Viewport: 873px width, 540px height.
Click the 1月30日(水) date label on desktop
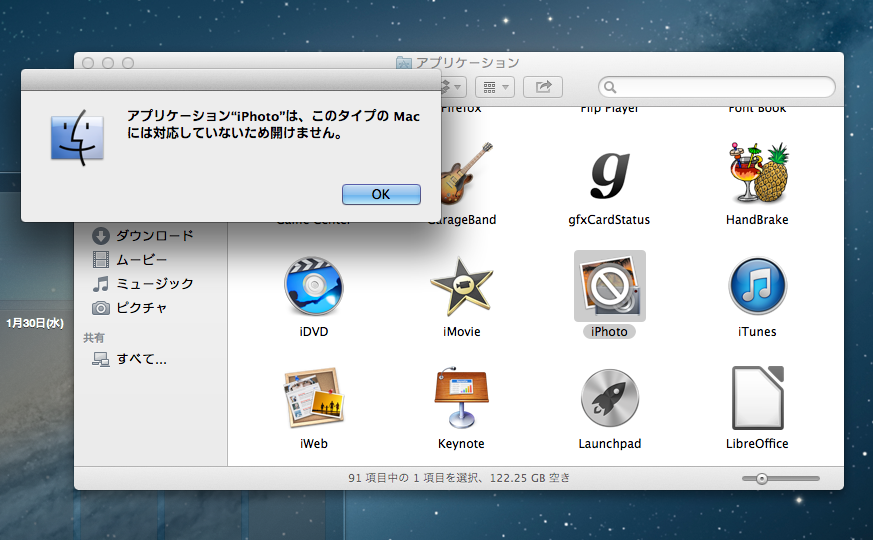35,323
